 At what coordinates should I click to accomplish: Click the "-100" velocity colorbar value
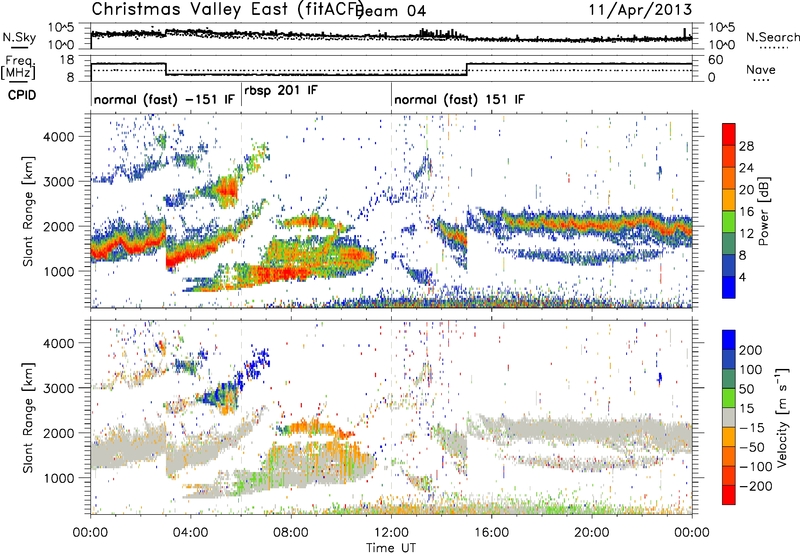pos(756,467)
